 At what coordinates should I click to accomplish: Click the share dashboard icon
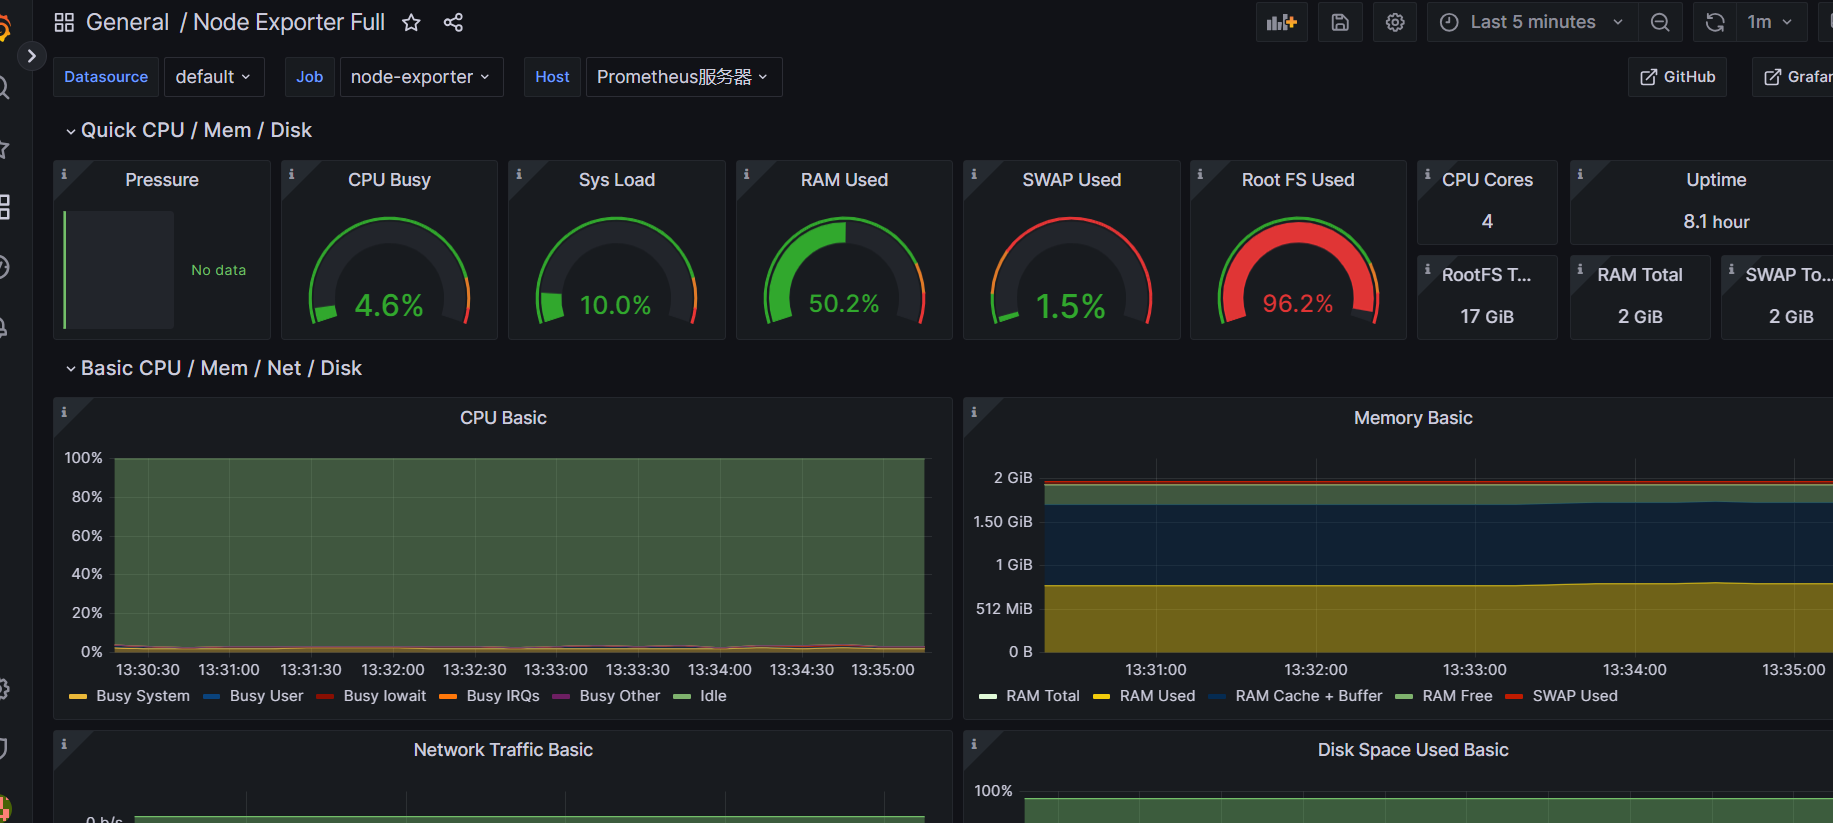click(x=453, y=23)
